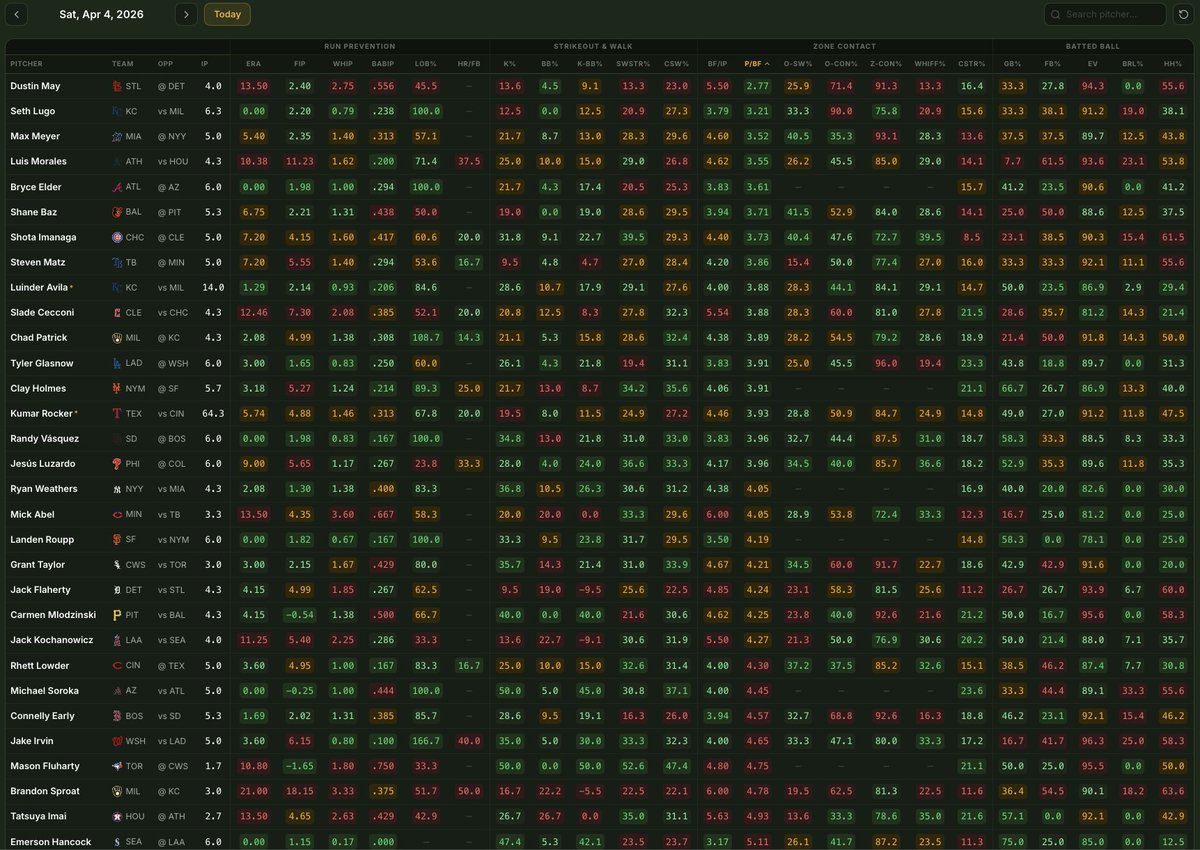1200x850 pixels.
Task: Click the Strikeout & Walk group header
Action: pos(592,46)
